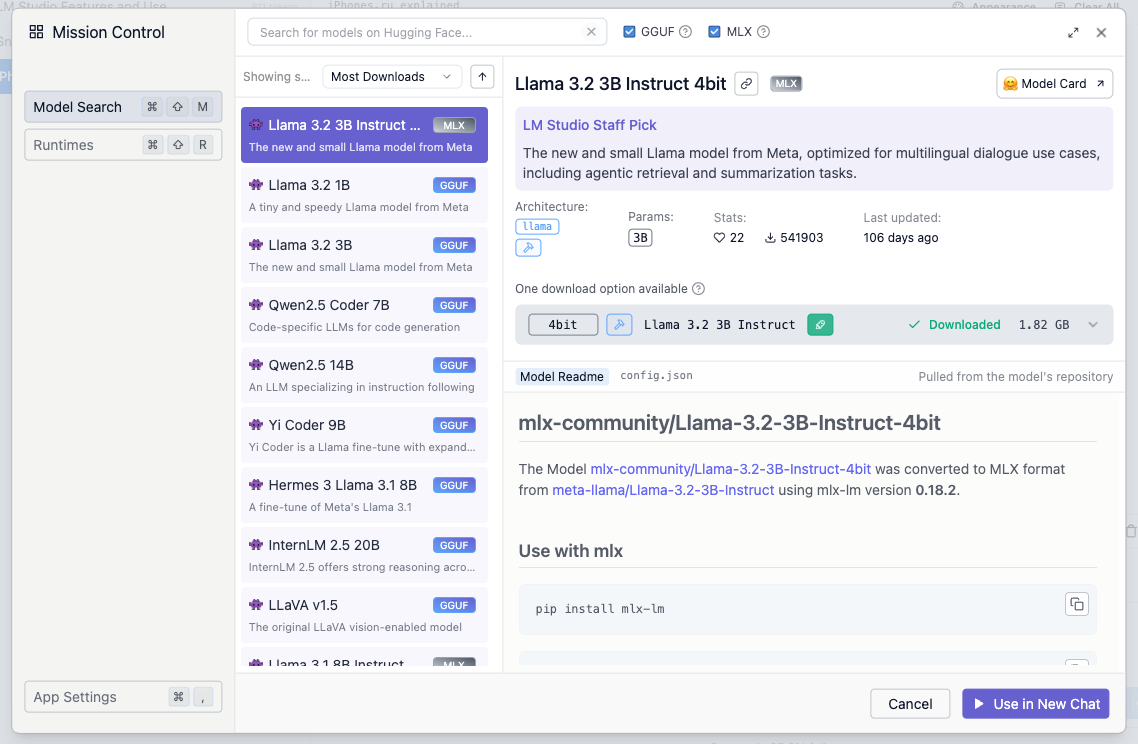Click the likes heart icon in Stats
The width and height of the screenshot is (1138, 744).
tap(719, 237)
